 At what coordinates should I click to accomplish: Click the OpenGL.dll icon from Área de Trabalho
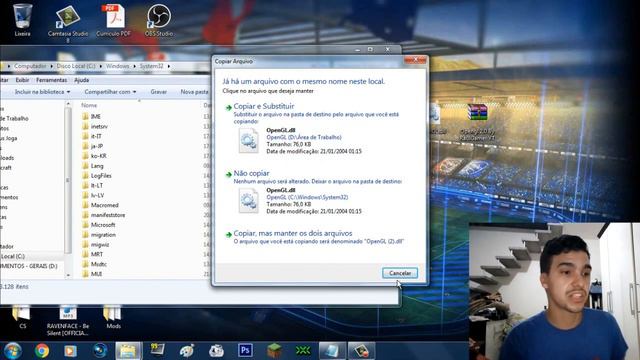249,140
